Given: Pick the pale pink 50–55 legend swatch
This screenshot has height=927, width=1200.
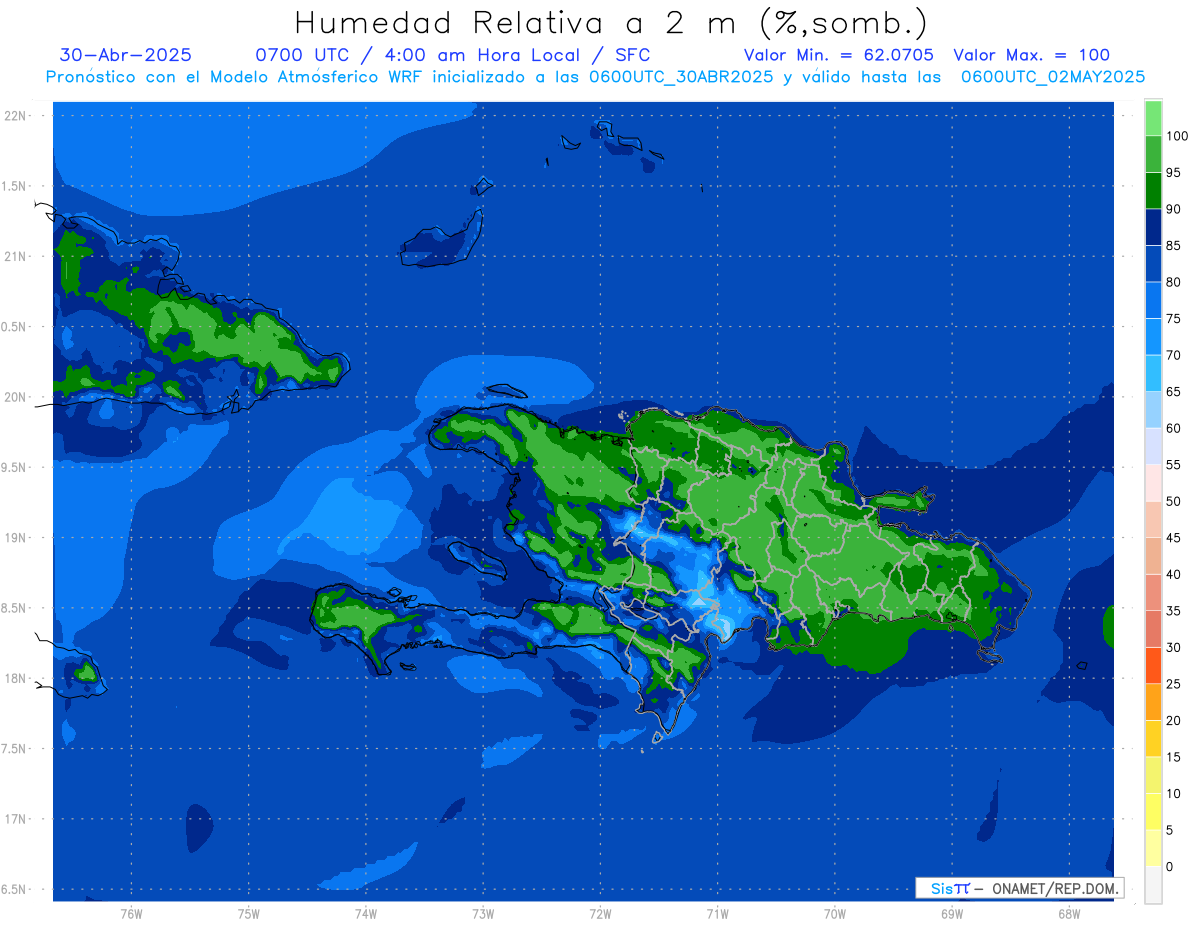Looking at the screenshot, I should click(x=1153, y=483).
